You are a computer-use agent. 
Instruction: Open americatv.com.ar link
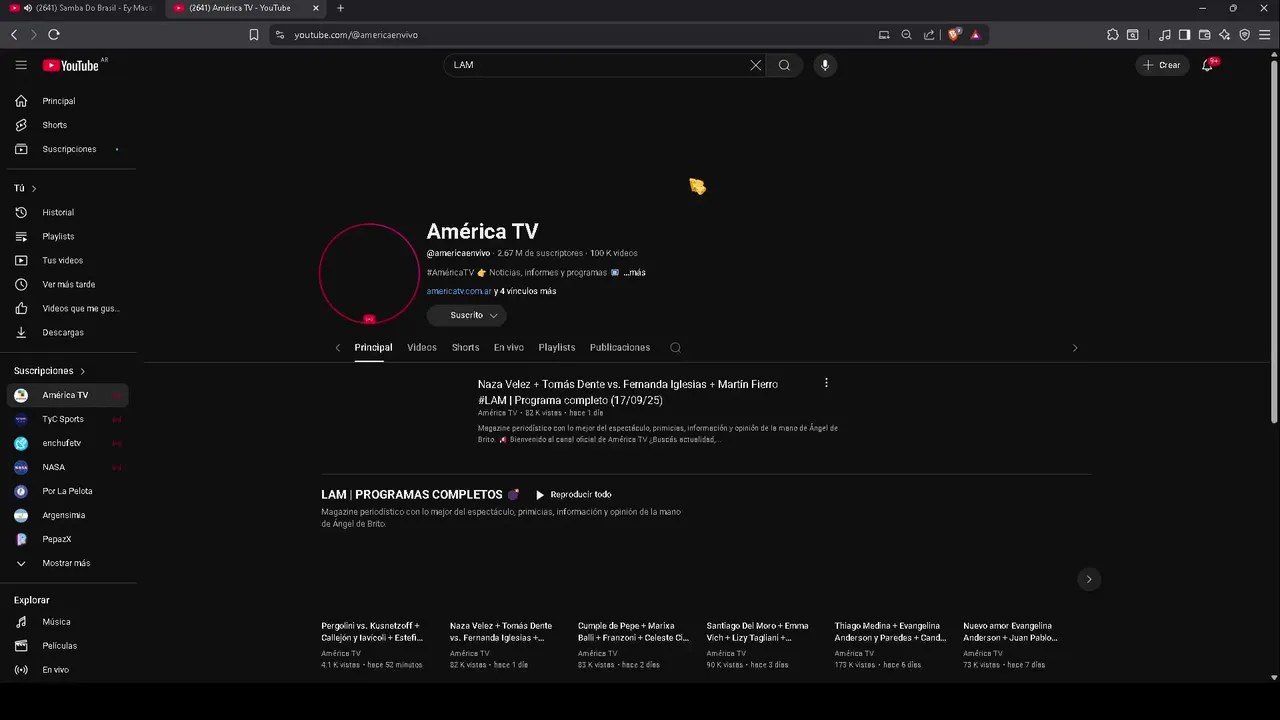pos(459,291)
